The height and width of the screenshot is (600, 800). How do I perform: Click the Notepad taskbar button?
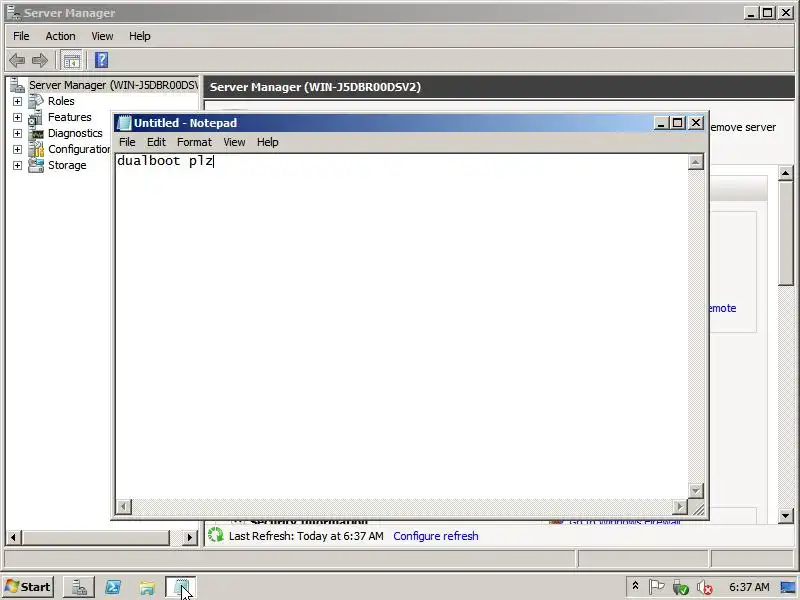(181, 587)
